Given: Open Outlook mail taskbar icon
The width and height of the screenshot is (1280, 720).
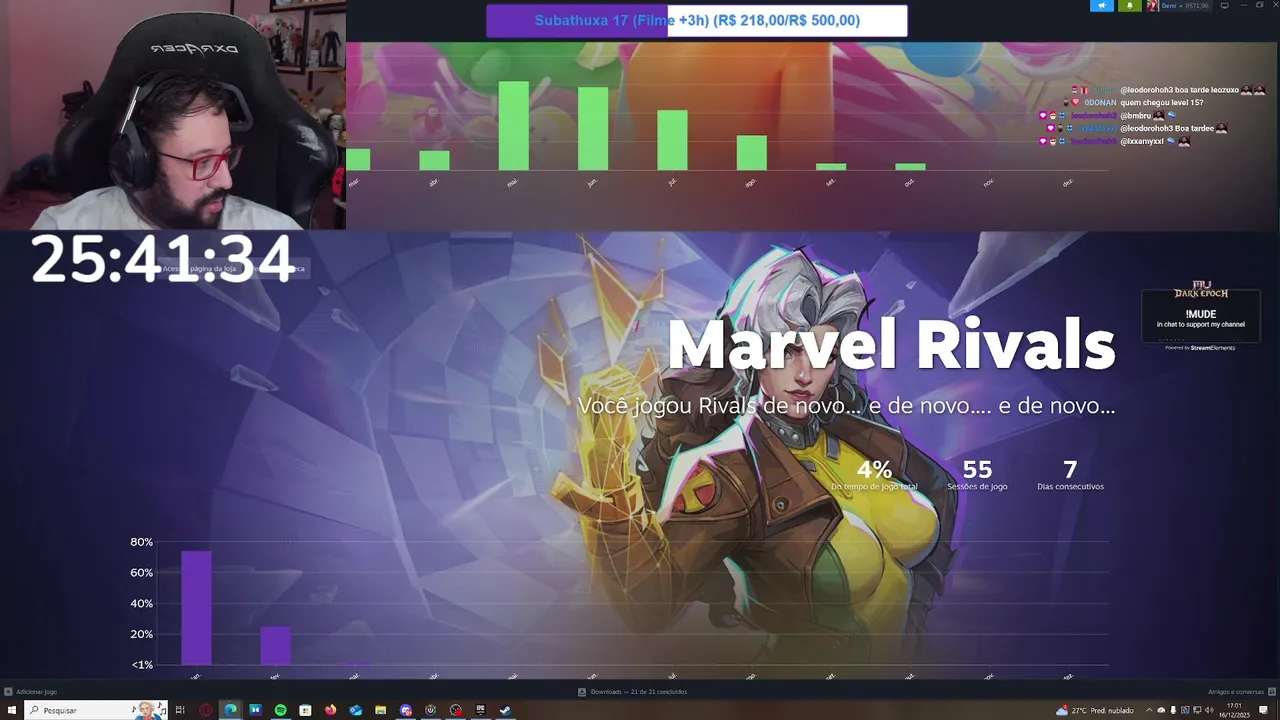Looking at the screenshot, I should tap(355, 710).
